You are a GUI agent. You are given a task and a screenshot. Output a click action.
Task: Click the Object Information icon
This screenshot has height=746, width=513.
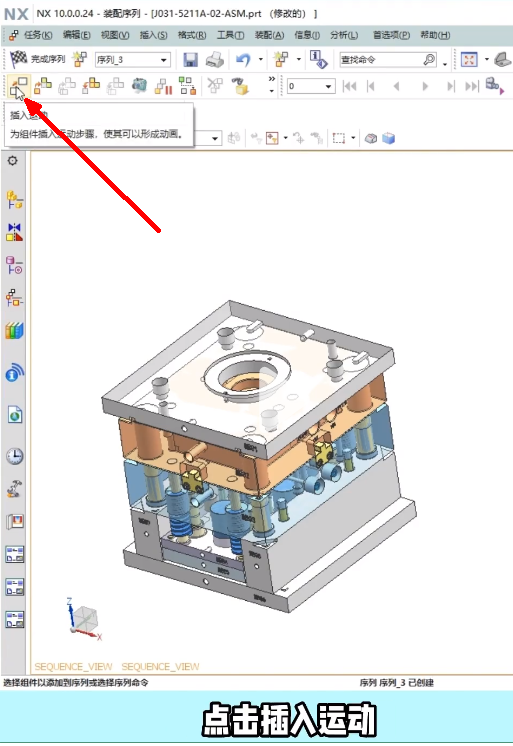coord(318,59)
